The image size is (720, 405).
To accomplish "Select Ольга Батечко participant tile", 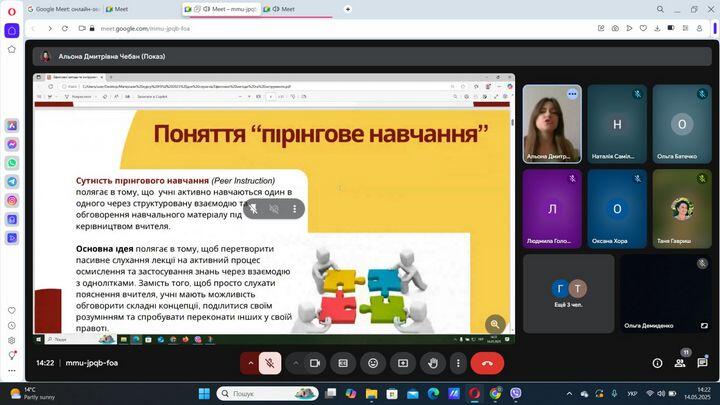I will tap(682, 124).
